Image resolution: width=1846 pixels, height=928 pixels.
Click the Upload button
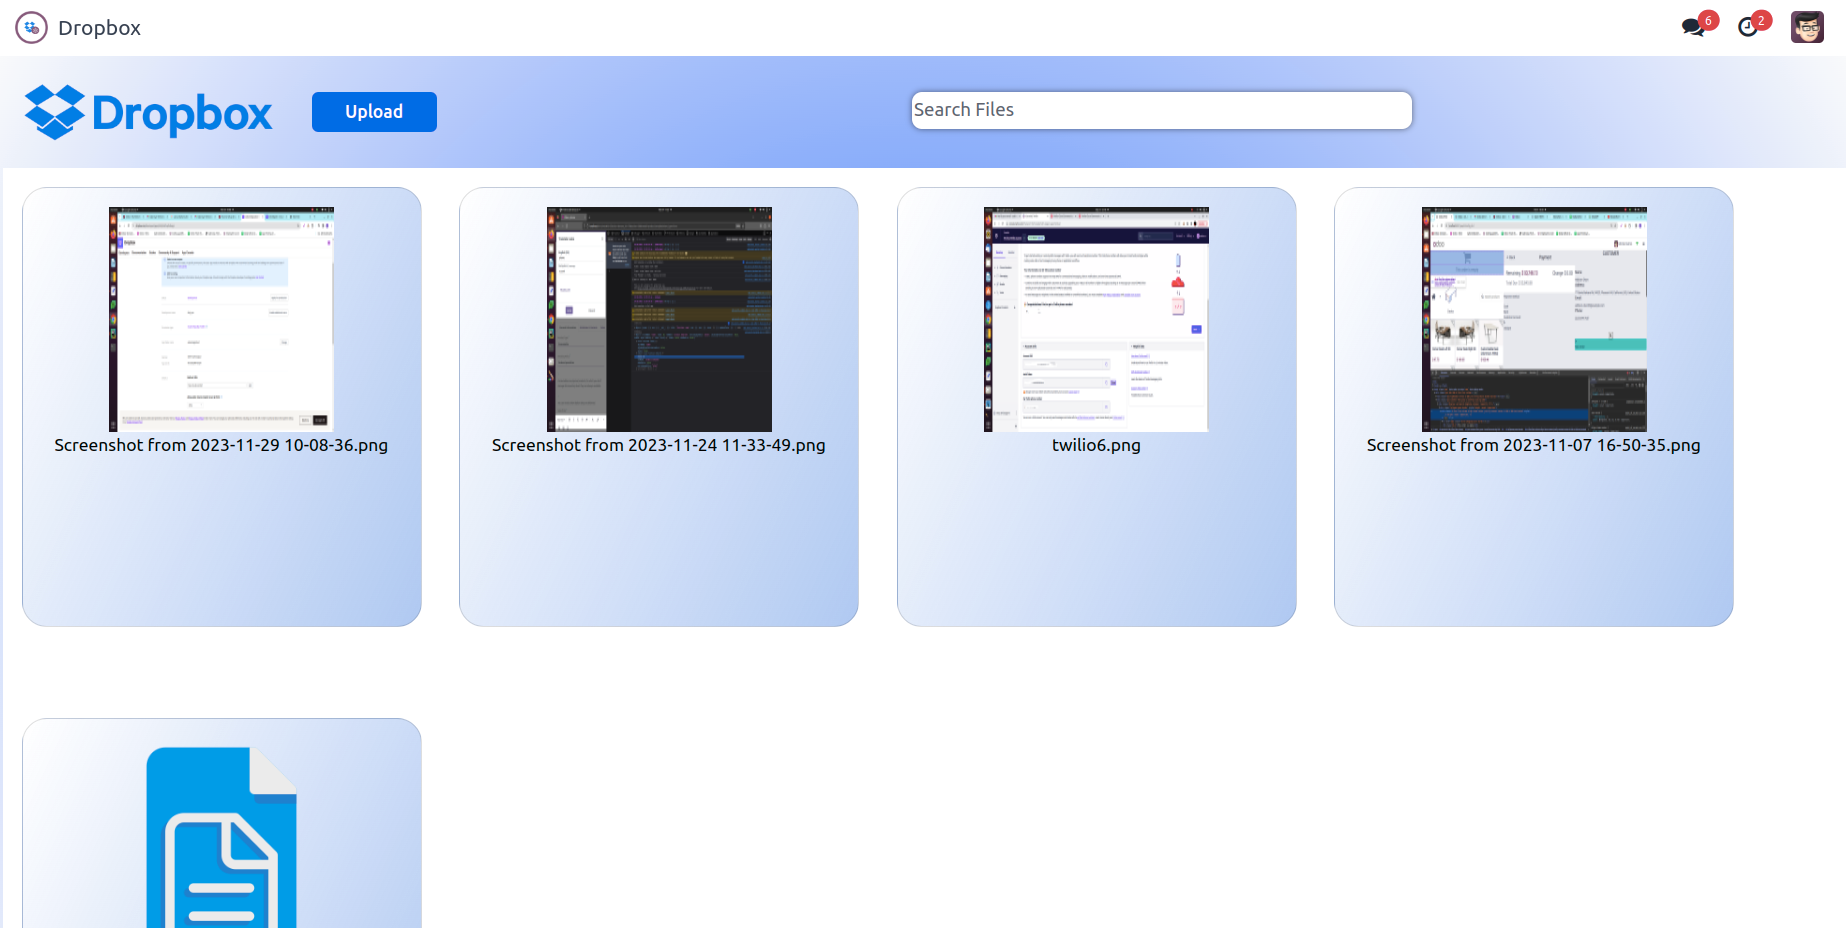[374, 112]
